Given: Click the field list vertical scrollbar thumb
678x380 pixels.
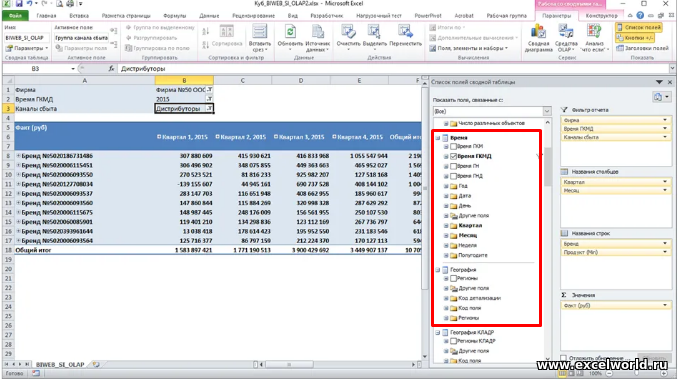Looking at the screenshot, I should click(547, 166).
